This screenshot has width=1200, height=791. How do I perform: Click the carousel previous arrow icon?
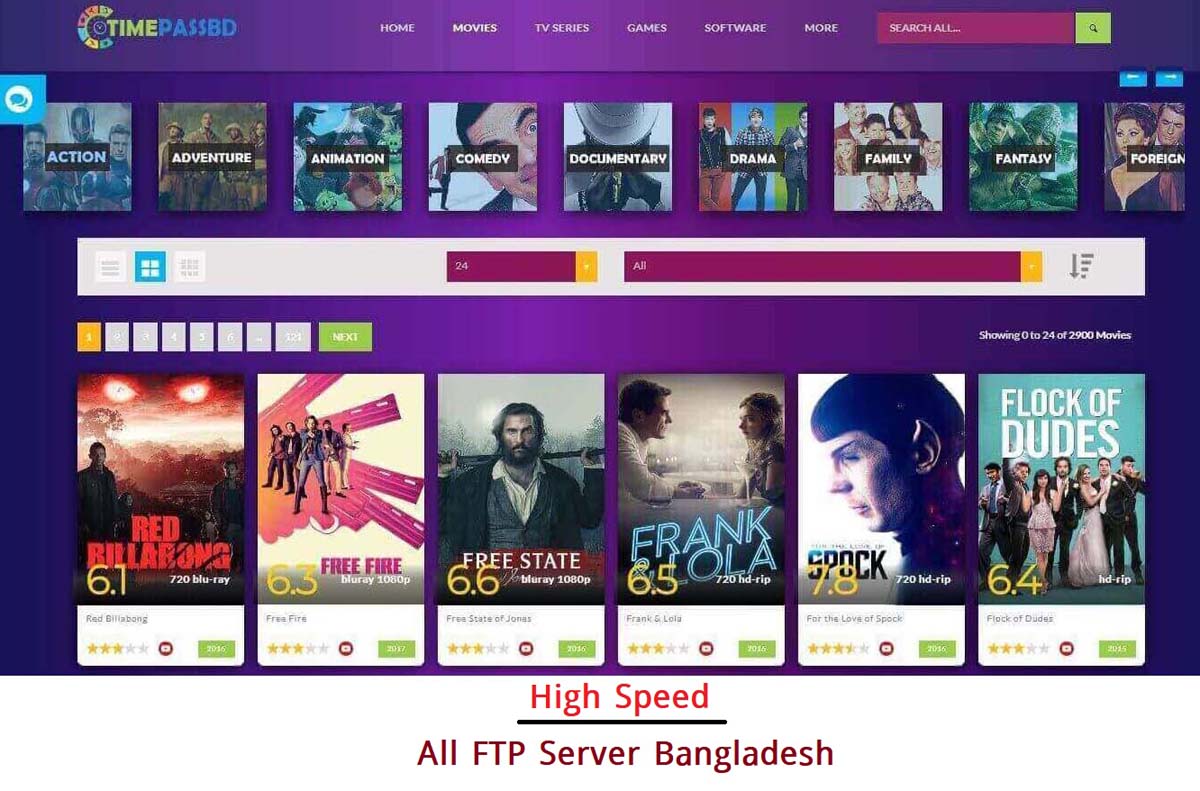pyautogui.click(x=1133, y=77)
